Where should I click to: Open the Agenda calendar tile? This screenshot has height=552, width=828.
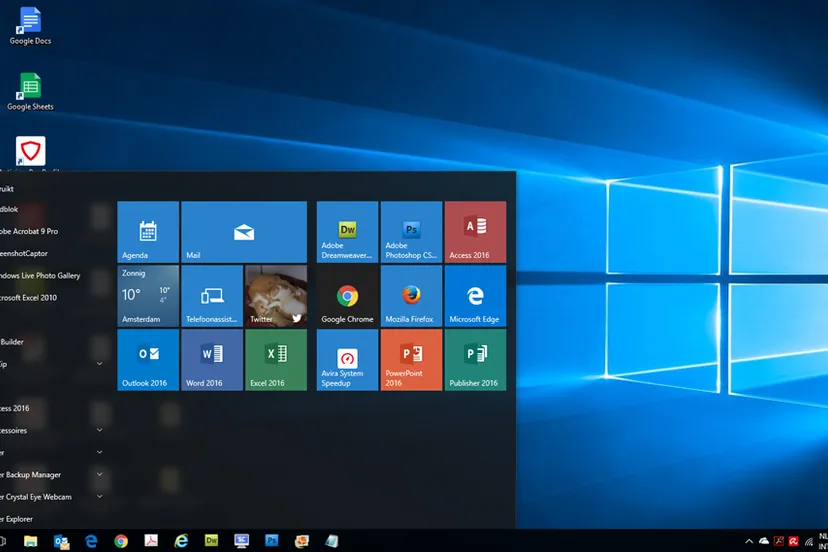click(148, 232)
